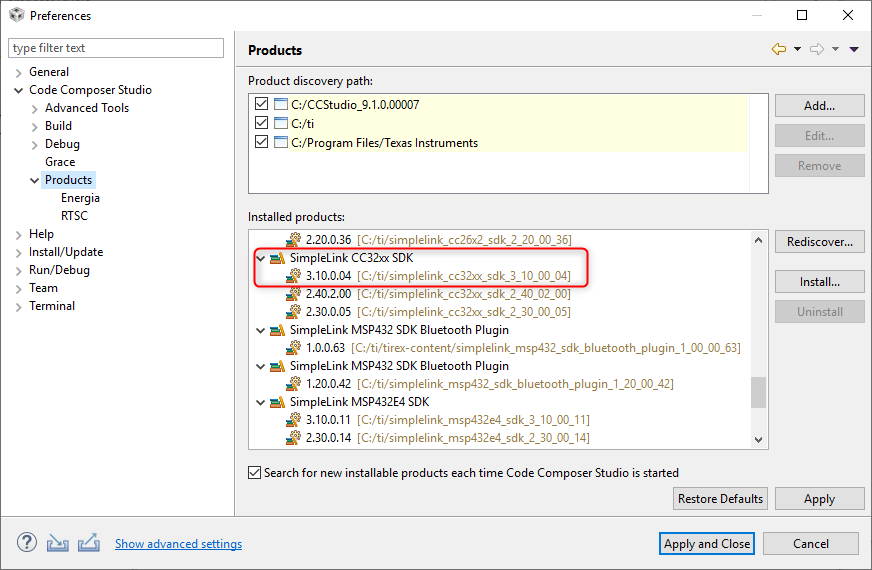The height and width of the screenshot is (570, 872).
Task: Open the Show advanced settings link
Action: tap(178, 544)
